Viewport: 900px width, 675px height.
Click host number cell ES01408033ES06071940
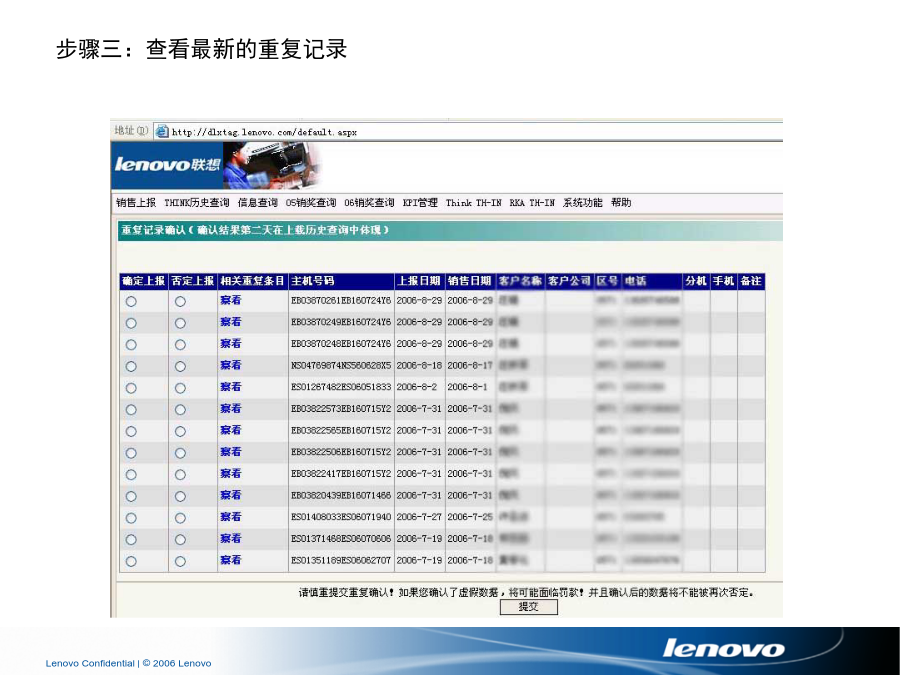click(341, 517)
